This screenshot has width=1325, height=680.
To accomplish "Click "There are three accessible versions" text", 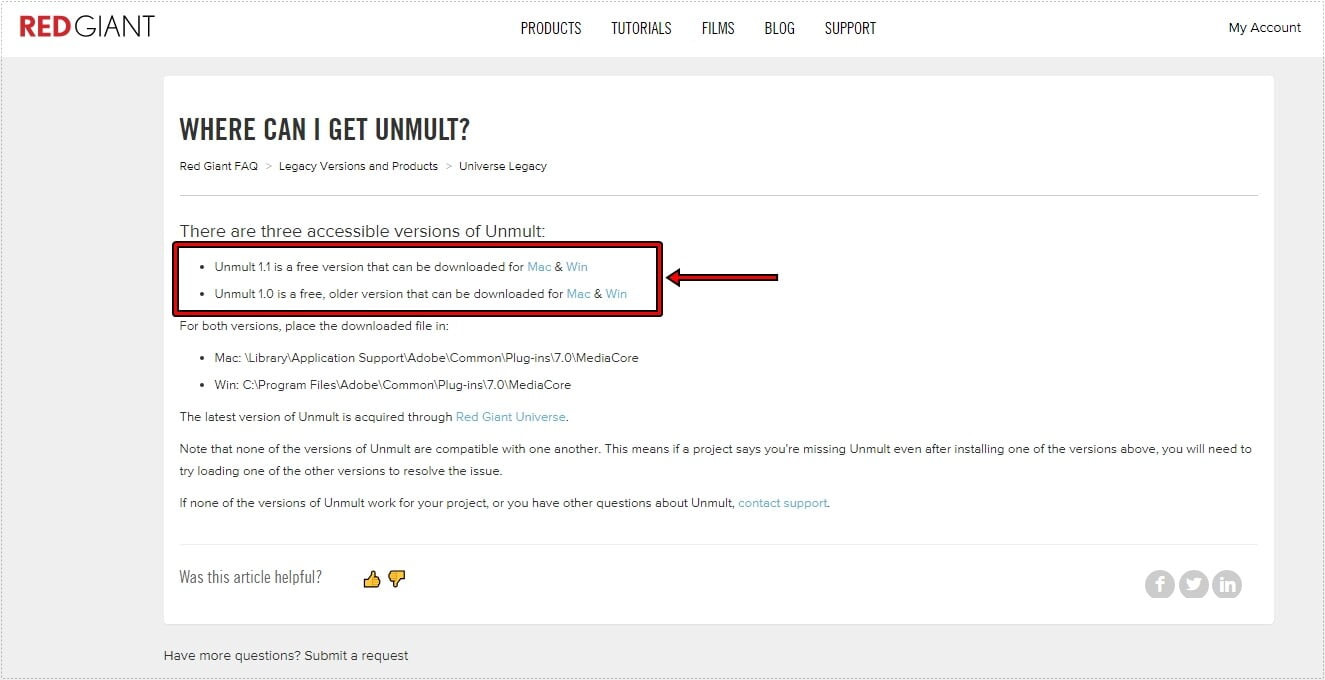I will (x=362, y=231).
